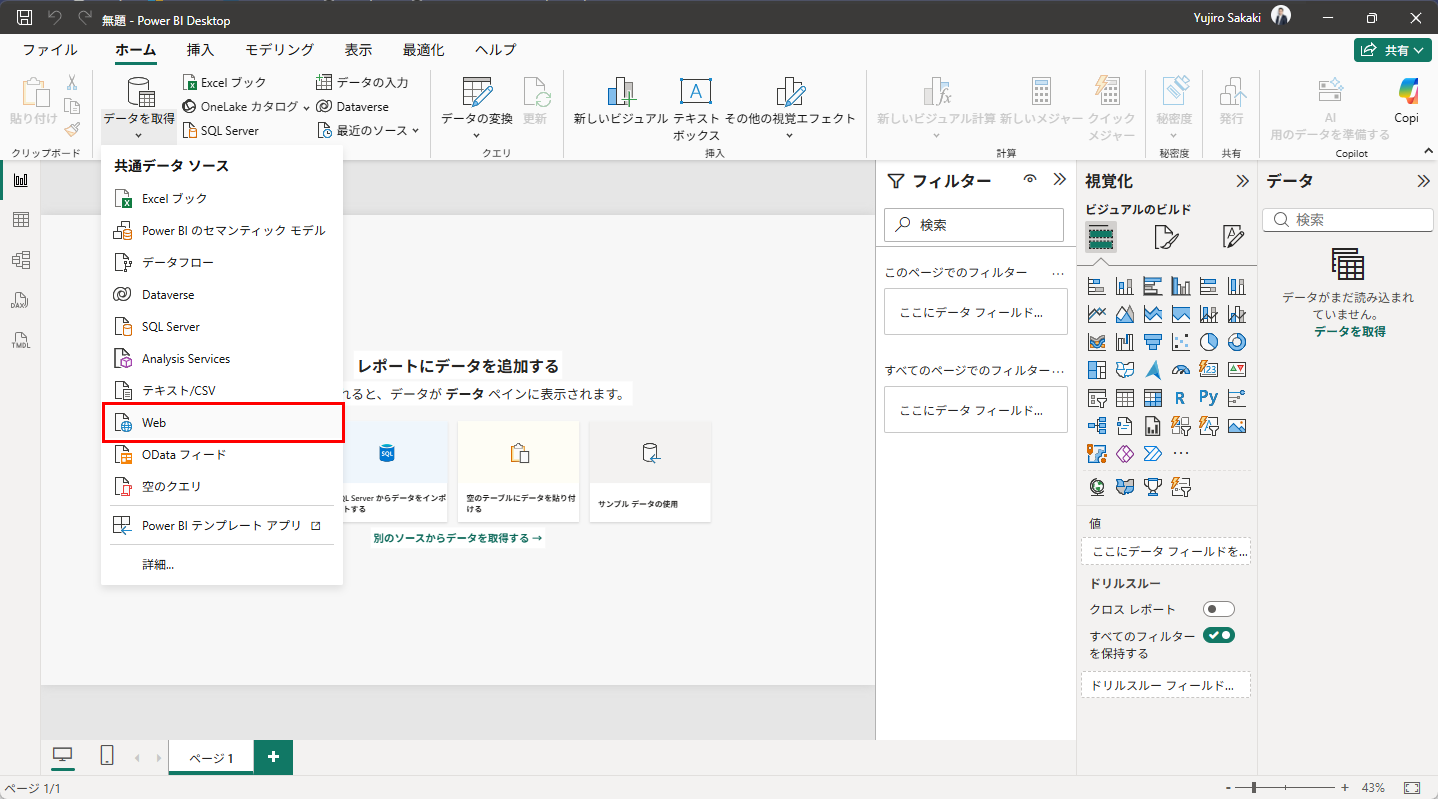Image resolution: width=1438 pixels, height=799 pixels.
Task: Select the pie chart visual
Action: pyautogui.click(x=1209, y=342)
